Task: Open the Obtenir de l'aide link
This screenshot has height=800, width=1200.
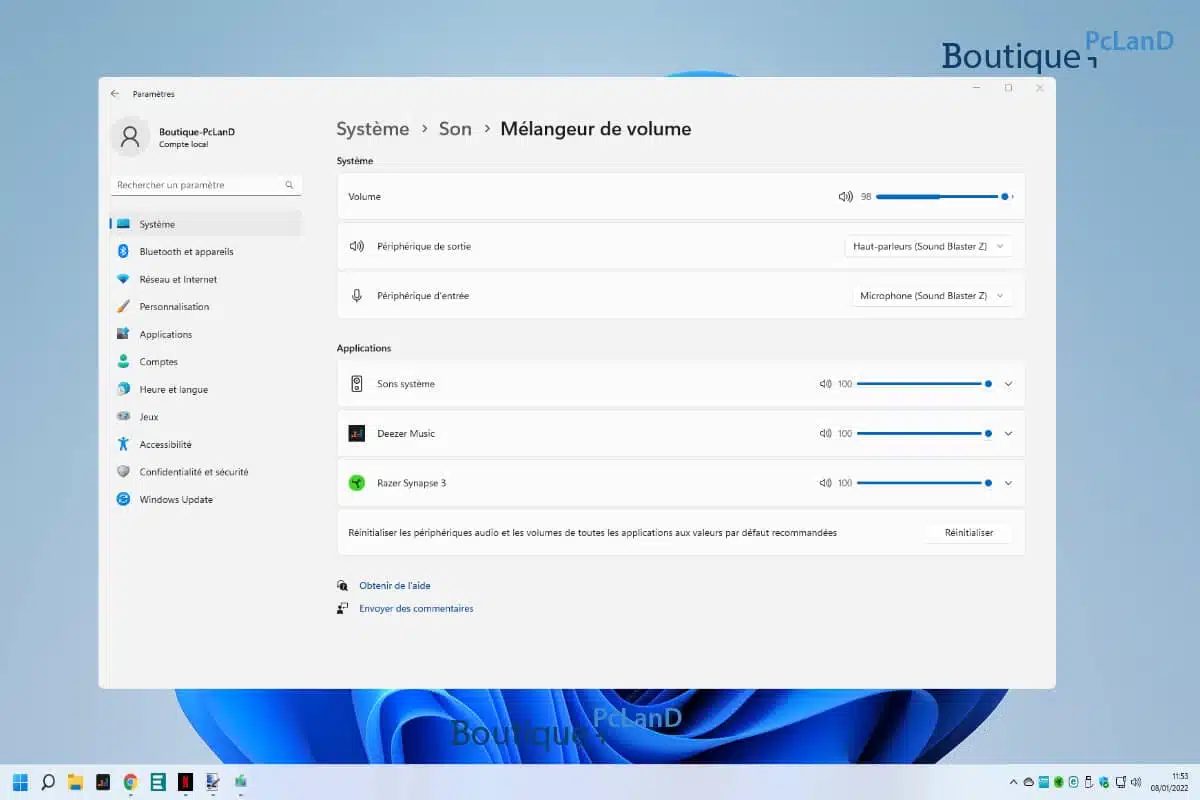Action: point(395,586)
